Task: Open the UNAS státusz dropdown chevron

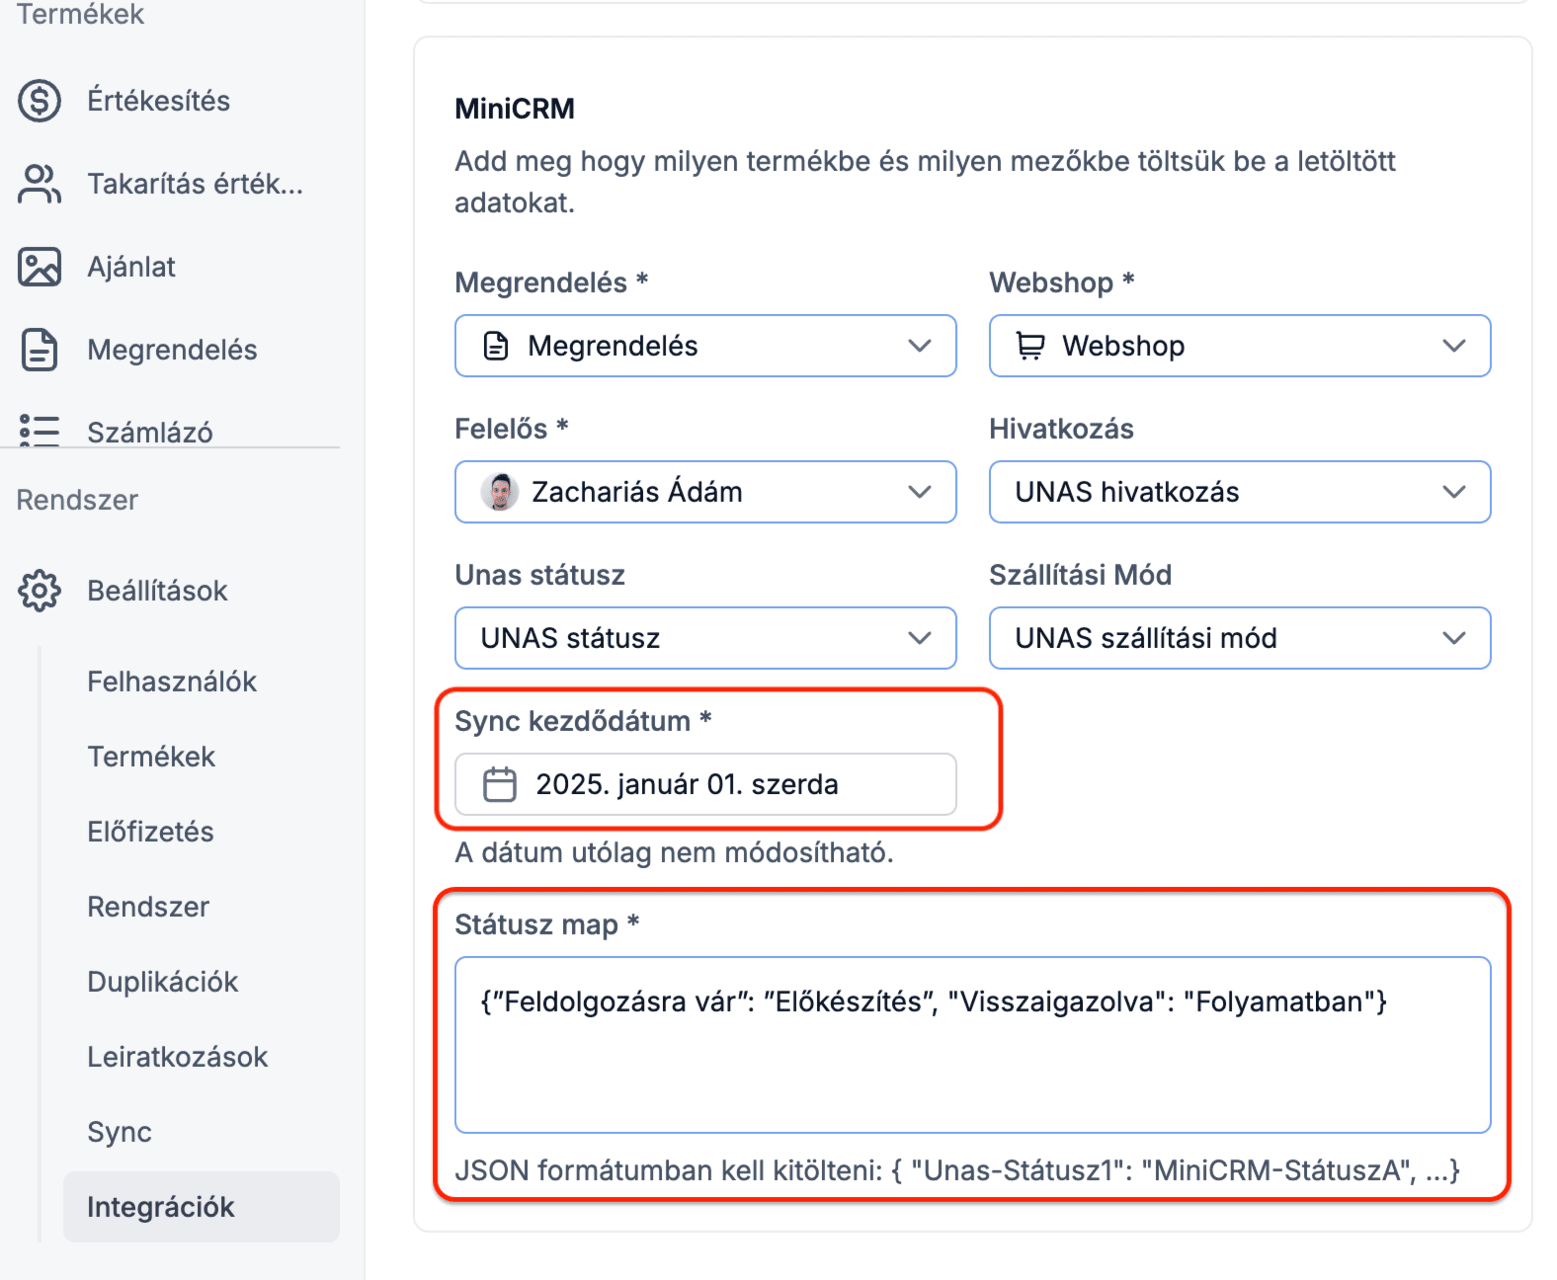Action: [x=920, y=638]
